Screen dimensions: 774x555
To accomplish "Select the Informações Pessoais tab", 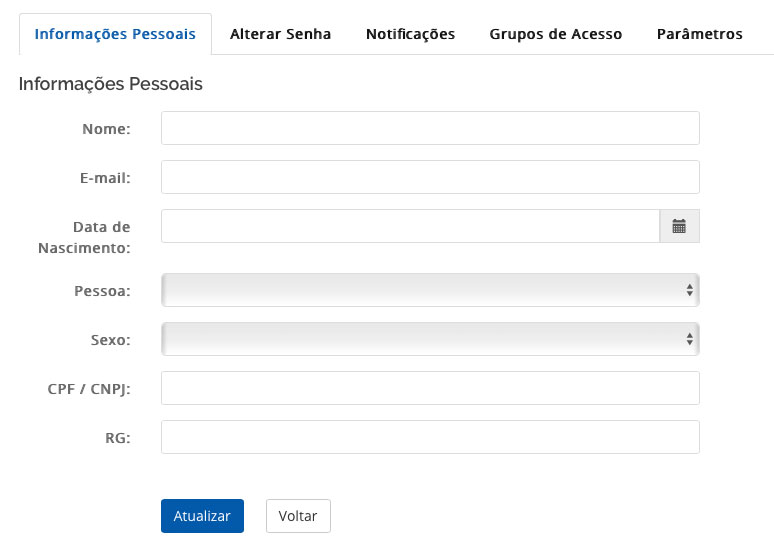I will tap(115, 34).
